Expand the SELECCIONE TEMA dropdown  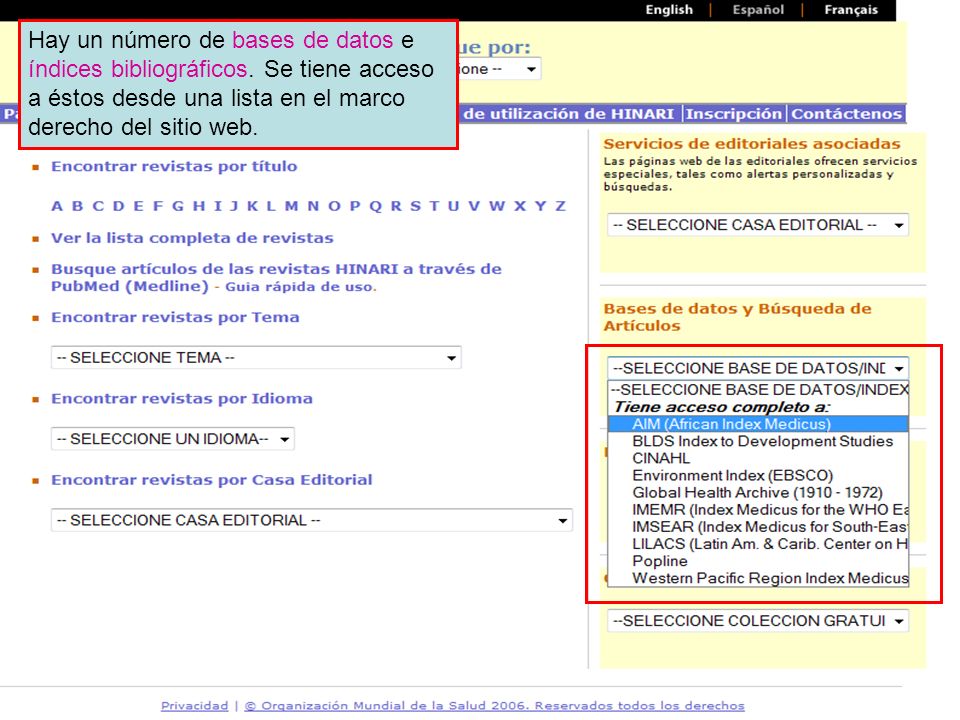(256, 358)
